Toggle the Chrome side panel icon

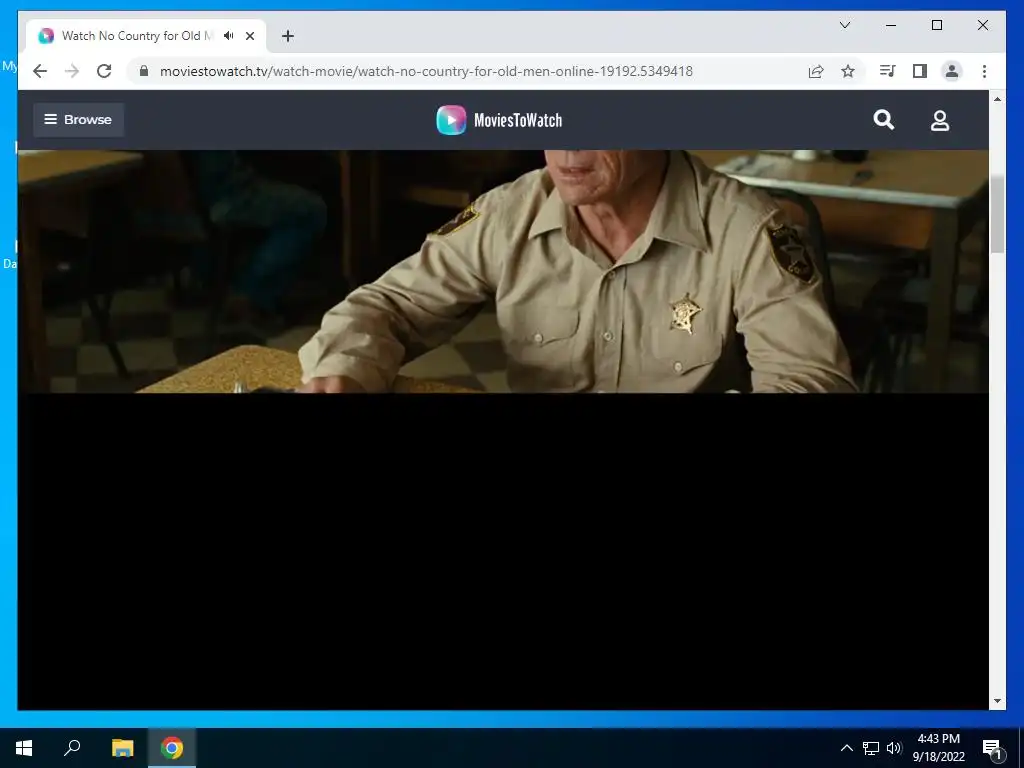click(920, 71)
